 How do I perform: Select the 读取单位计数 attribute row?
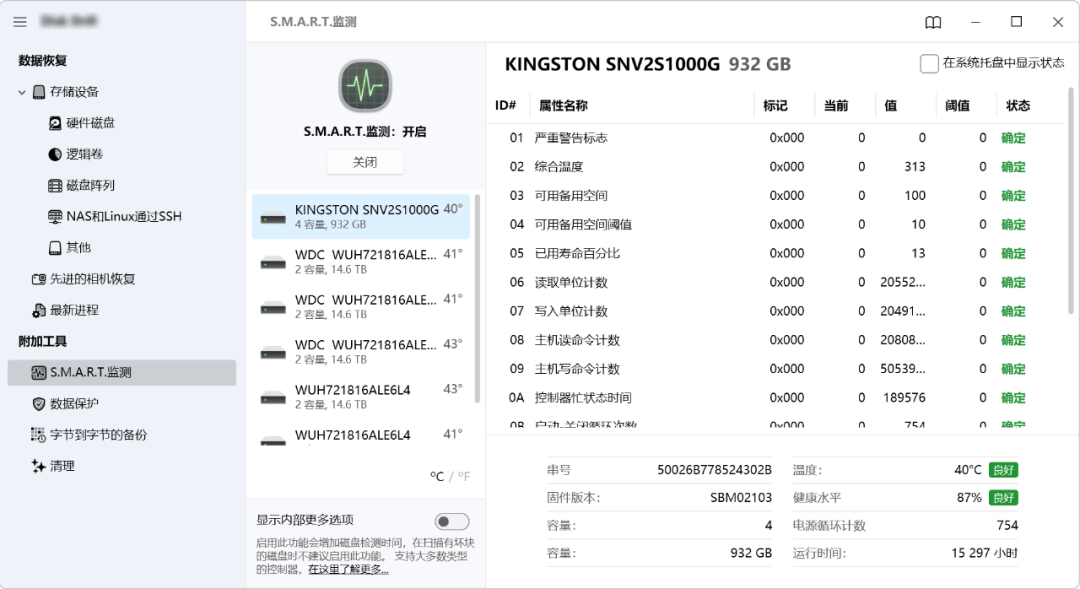tap(777, 282)
